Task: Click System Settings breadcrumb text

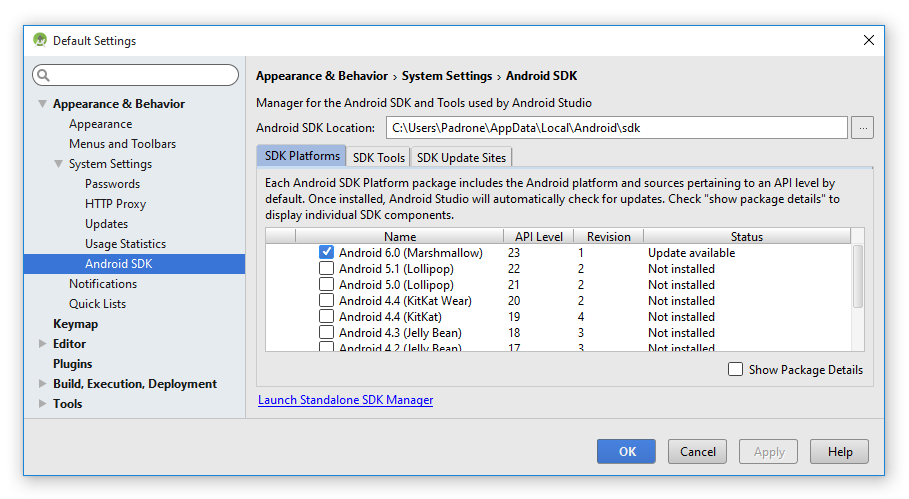Action: click(447, 76)
